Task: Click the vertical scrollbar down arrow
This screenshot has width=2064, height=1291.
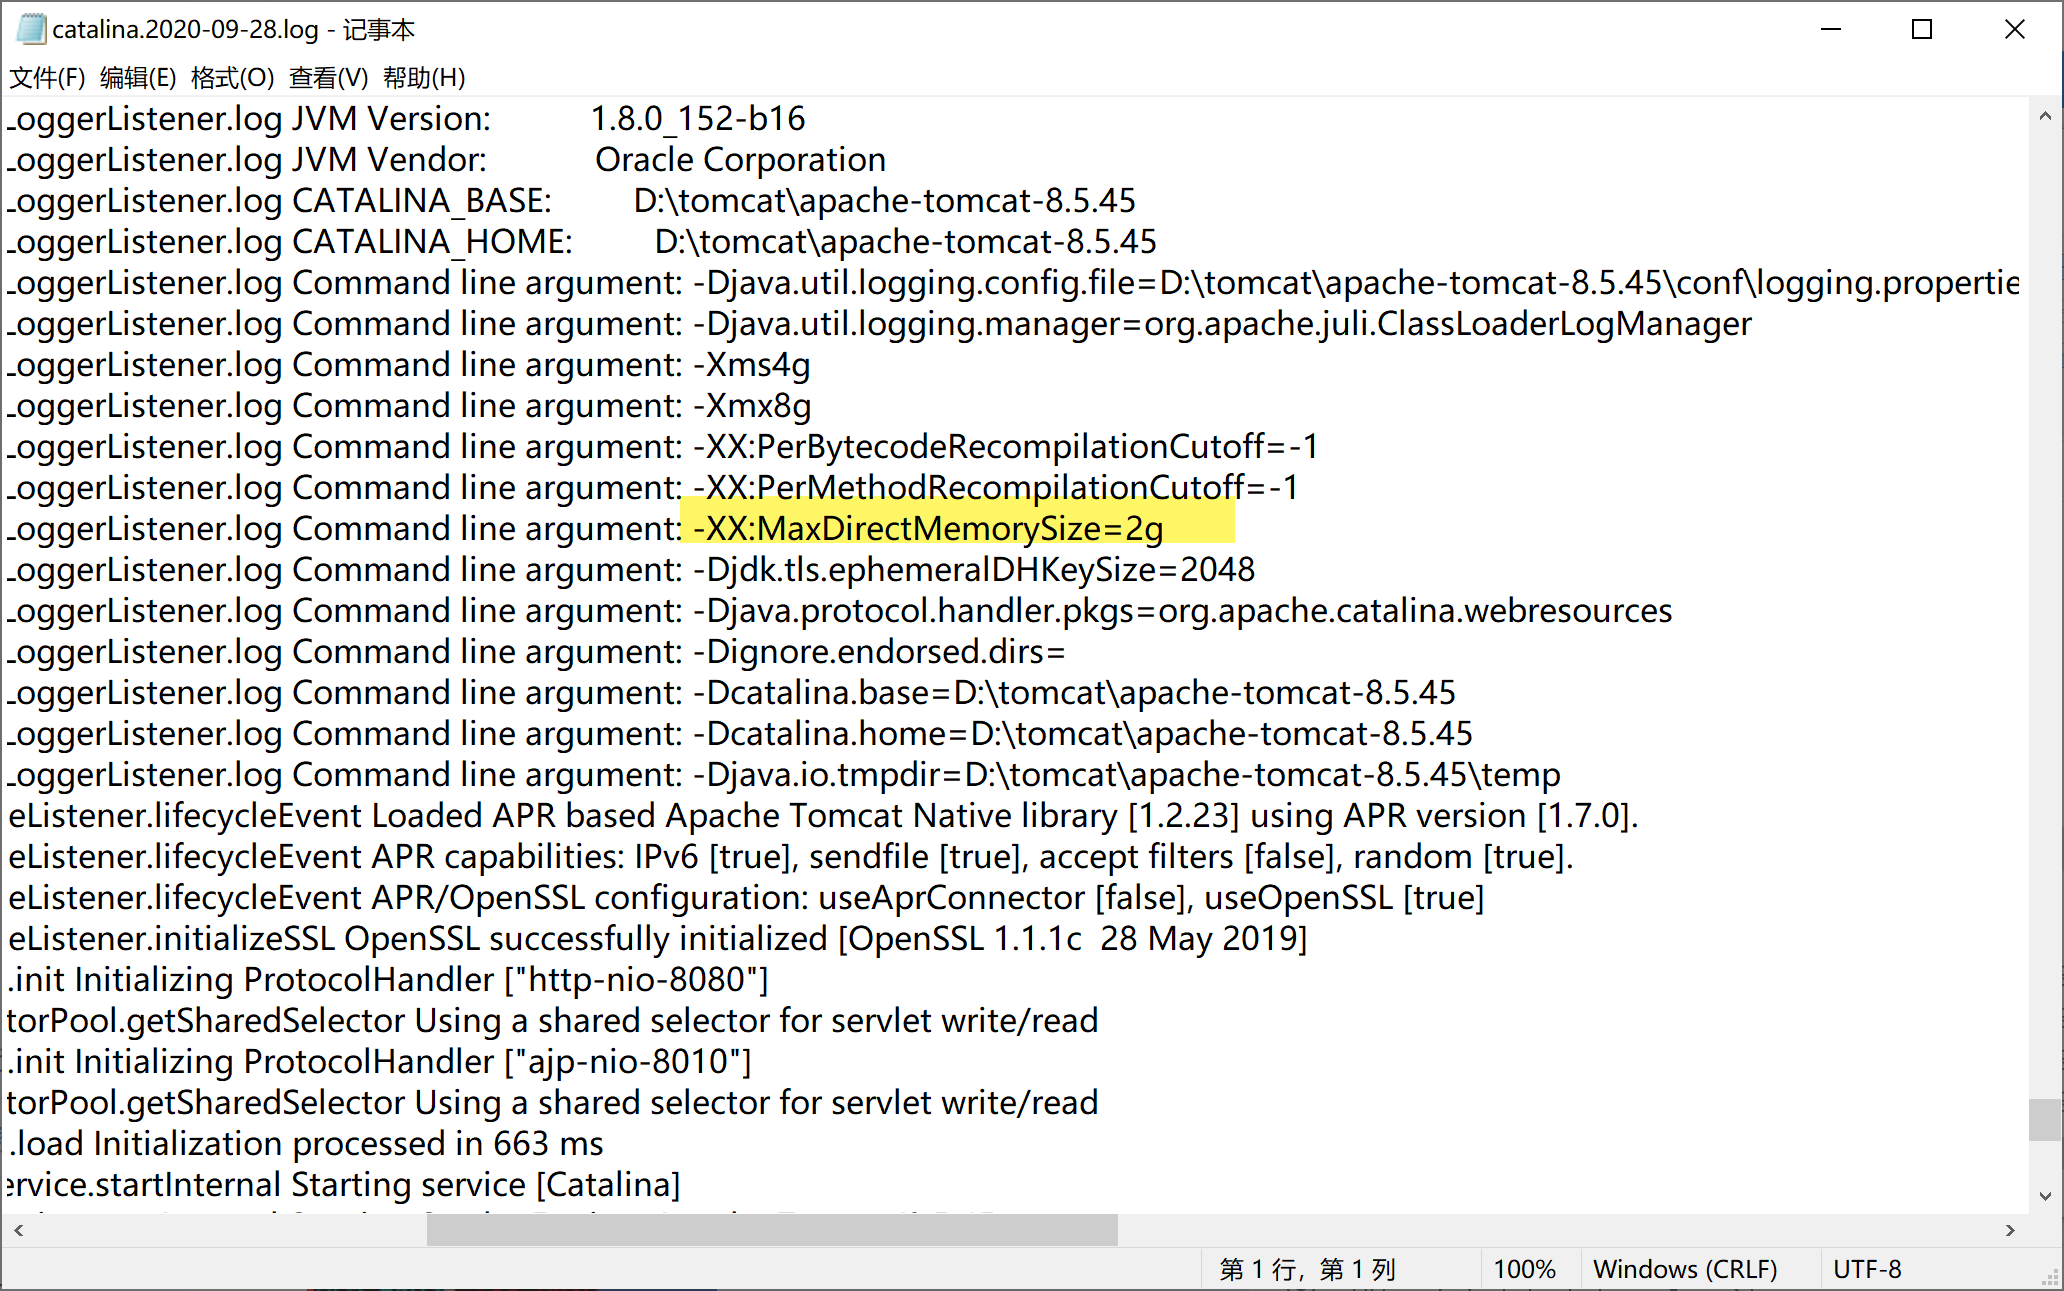Action: [x=2045, y=1196]
